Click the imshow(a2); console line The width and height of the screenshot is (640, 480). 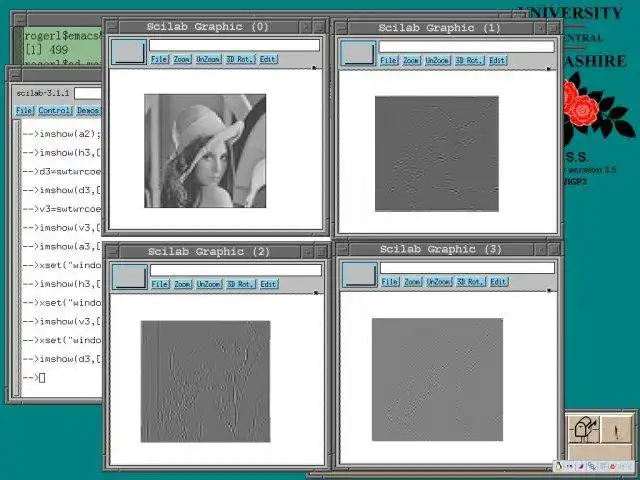[x=62, y=134]
